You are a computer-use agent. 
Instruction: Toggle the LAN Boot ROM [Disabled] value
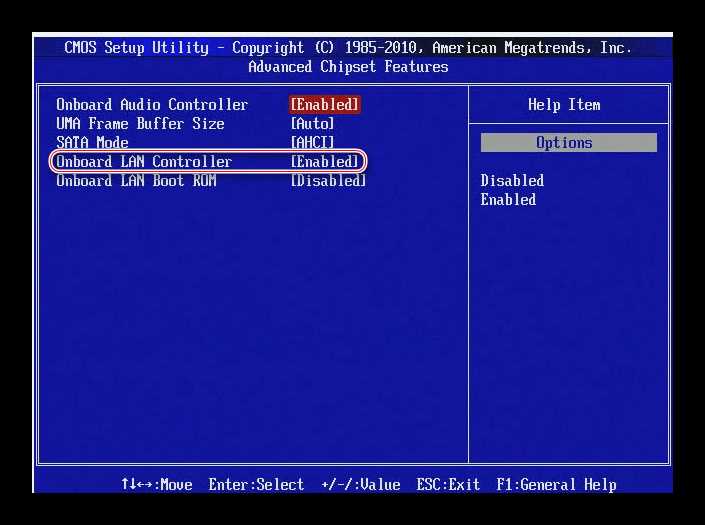tap(328, 181)
